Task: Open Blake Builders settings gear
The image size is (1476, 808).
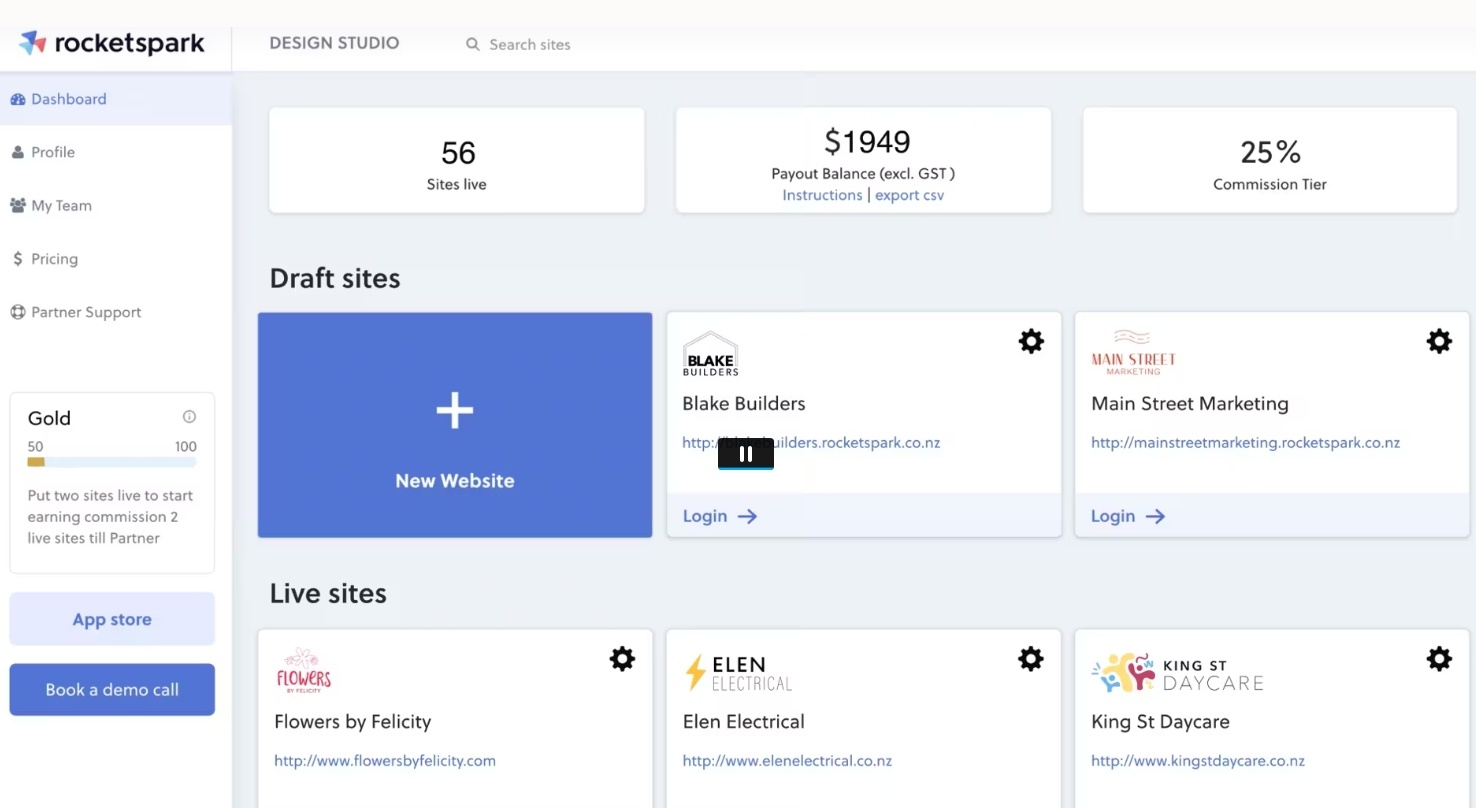Action: [1031, 341]
